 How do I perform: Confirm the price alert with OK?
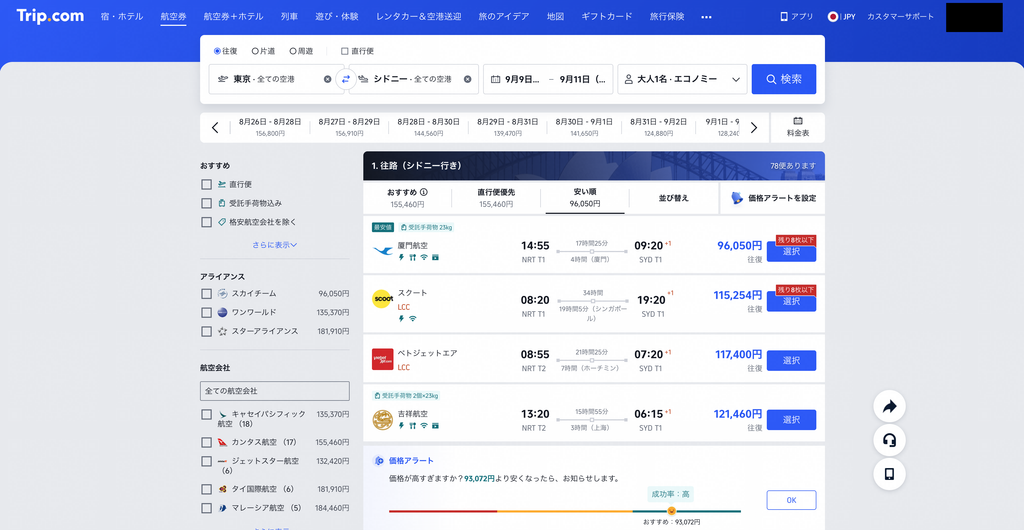point(791,500)
